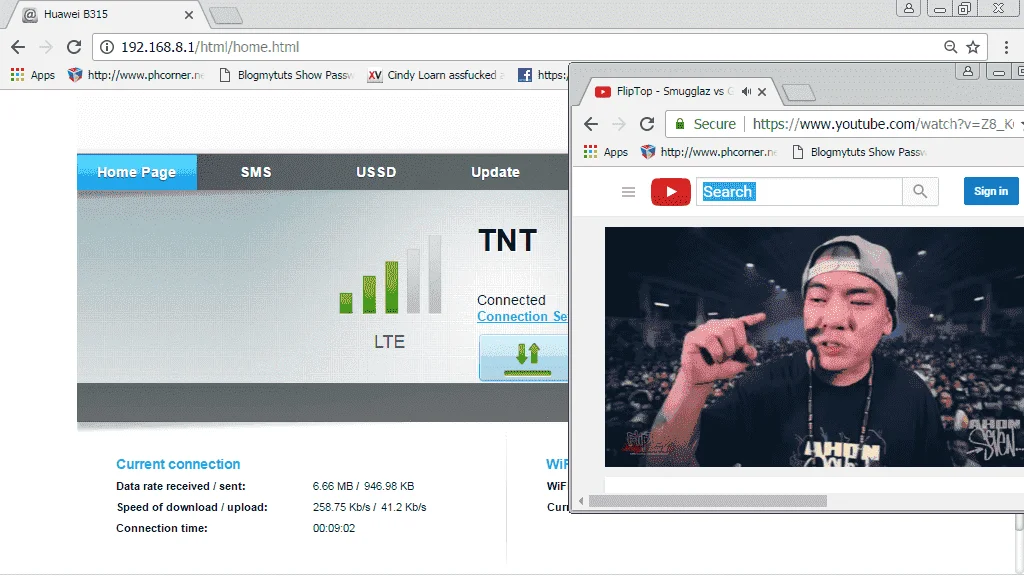Viewport: 1024px width, 576px height.
Task: Click the Current connection heading
Action: 178,464
